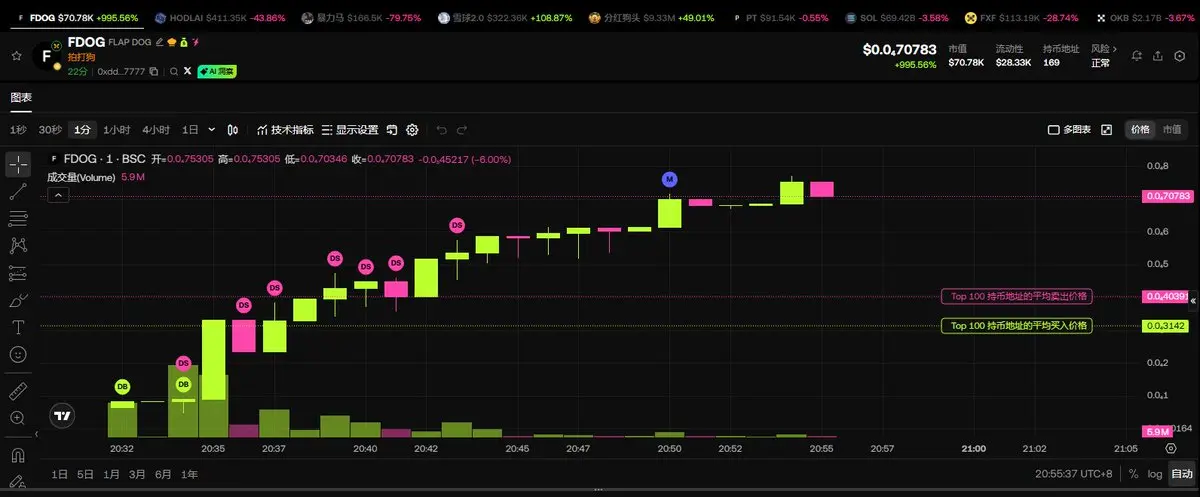The image size is (1200, 497).
Task: Open the hexagon settings icon in header
Action: click(x=1180, y=56)
